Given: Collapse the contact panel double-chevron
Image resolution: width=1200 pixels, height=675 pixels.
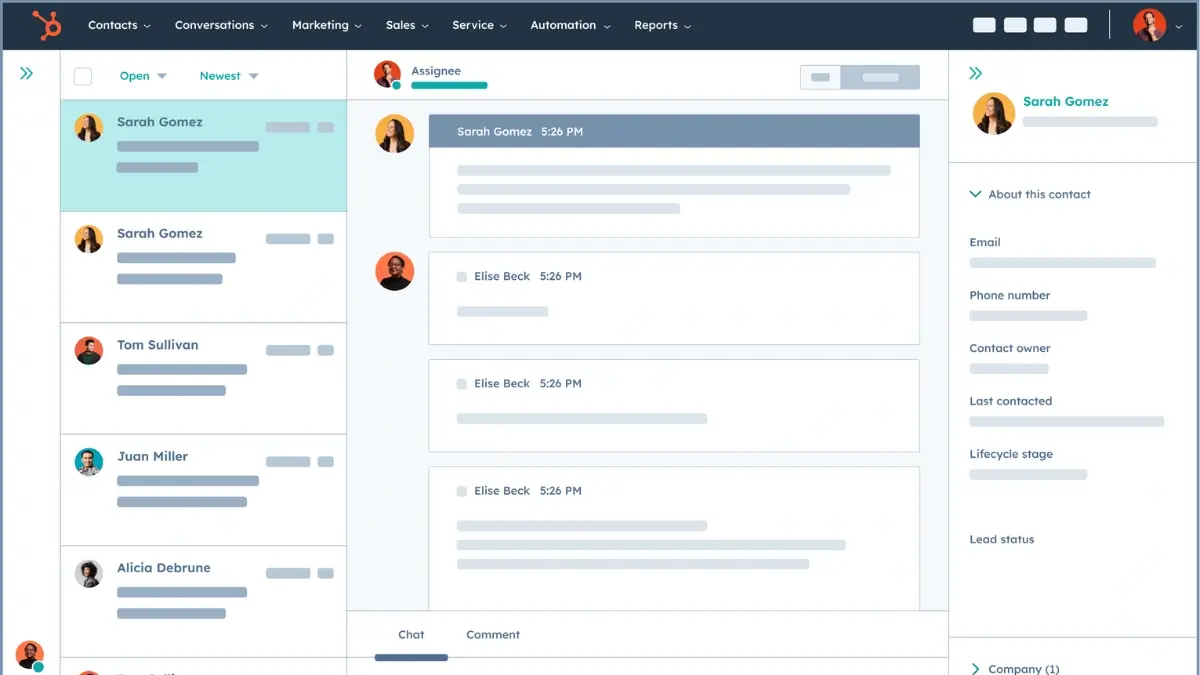Looking at the screenshot, I should pos(976,73).
